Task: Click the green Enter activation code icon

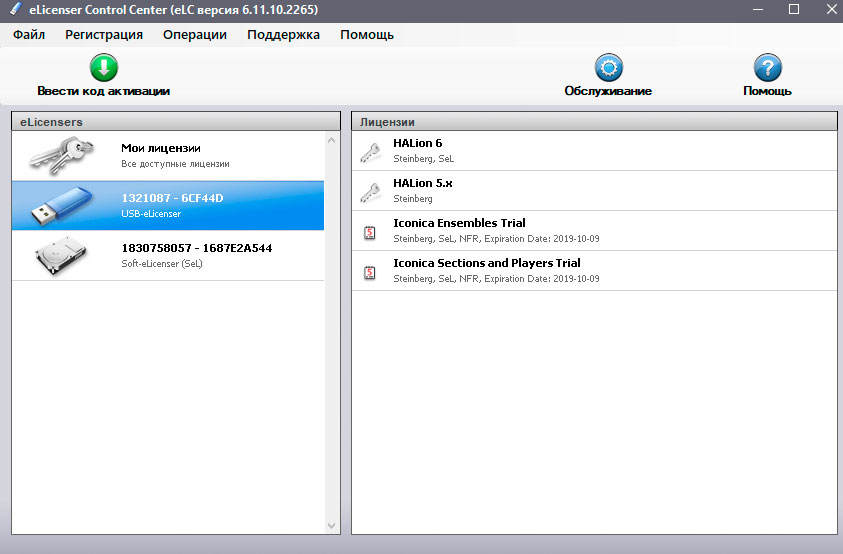Action: coord(104,67)
